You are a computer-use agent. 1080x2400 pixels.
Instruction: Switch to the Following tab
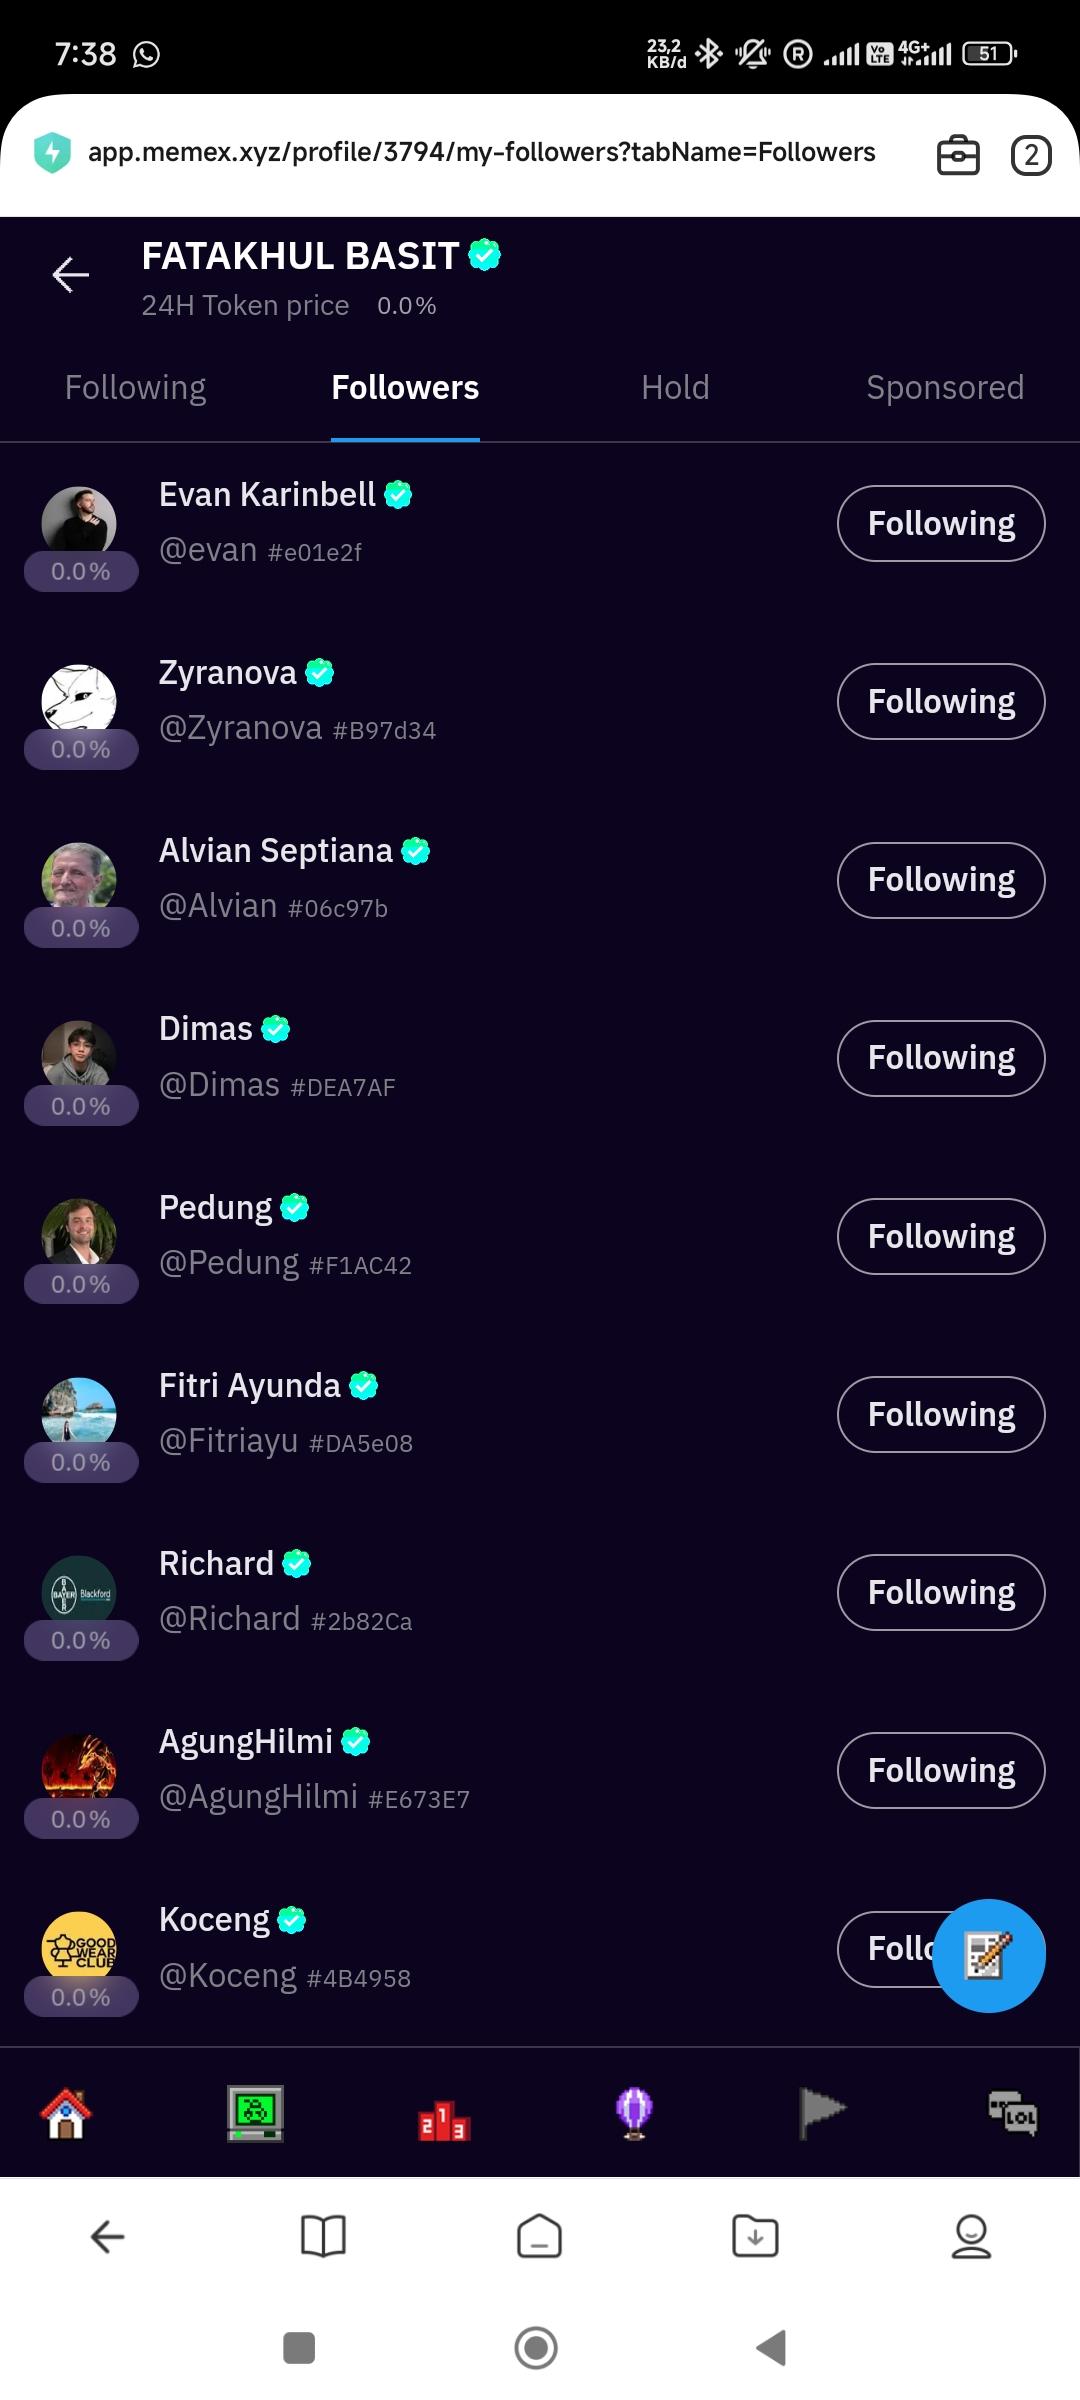click(135, 388)
